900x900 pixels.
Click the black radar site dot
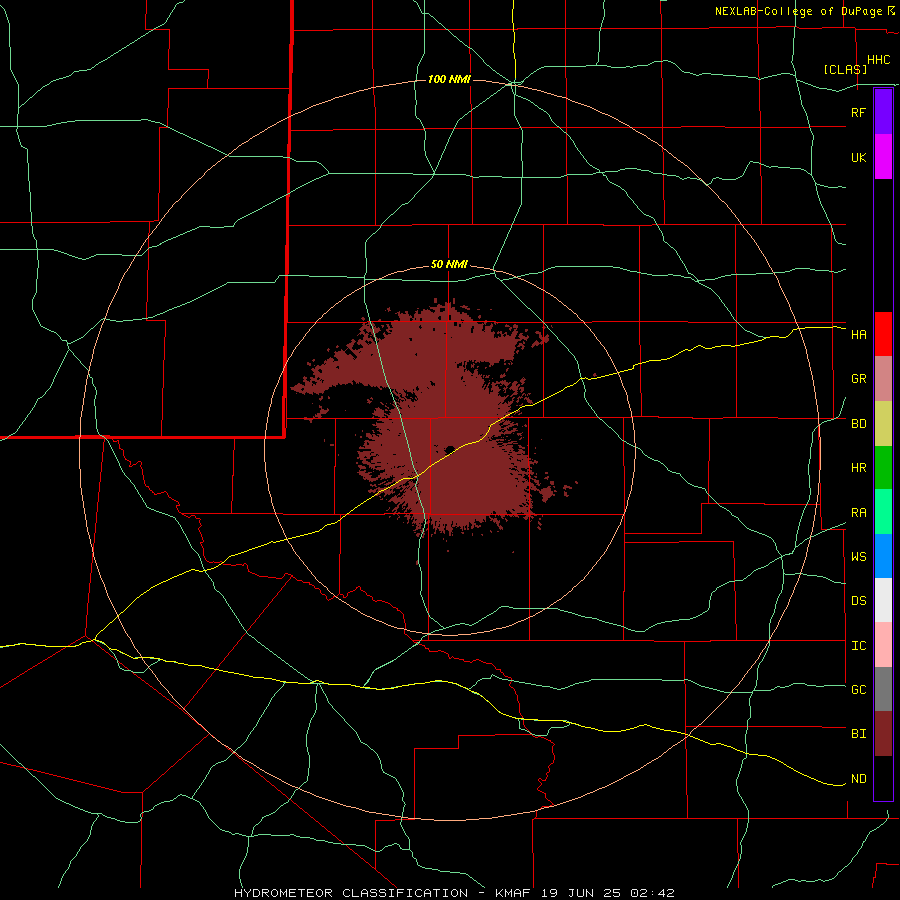tap(450, 449)
